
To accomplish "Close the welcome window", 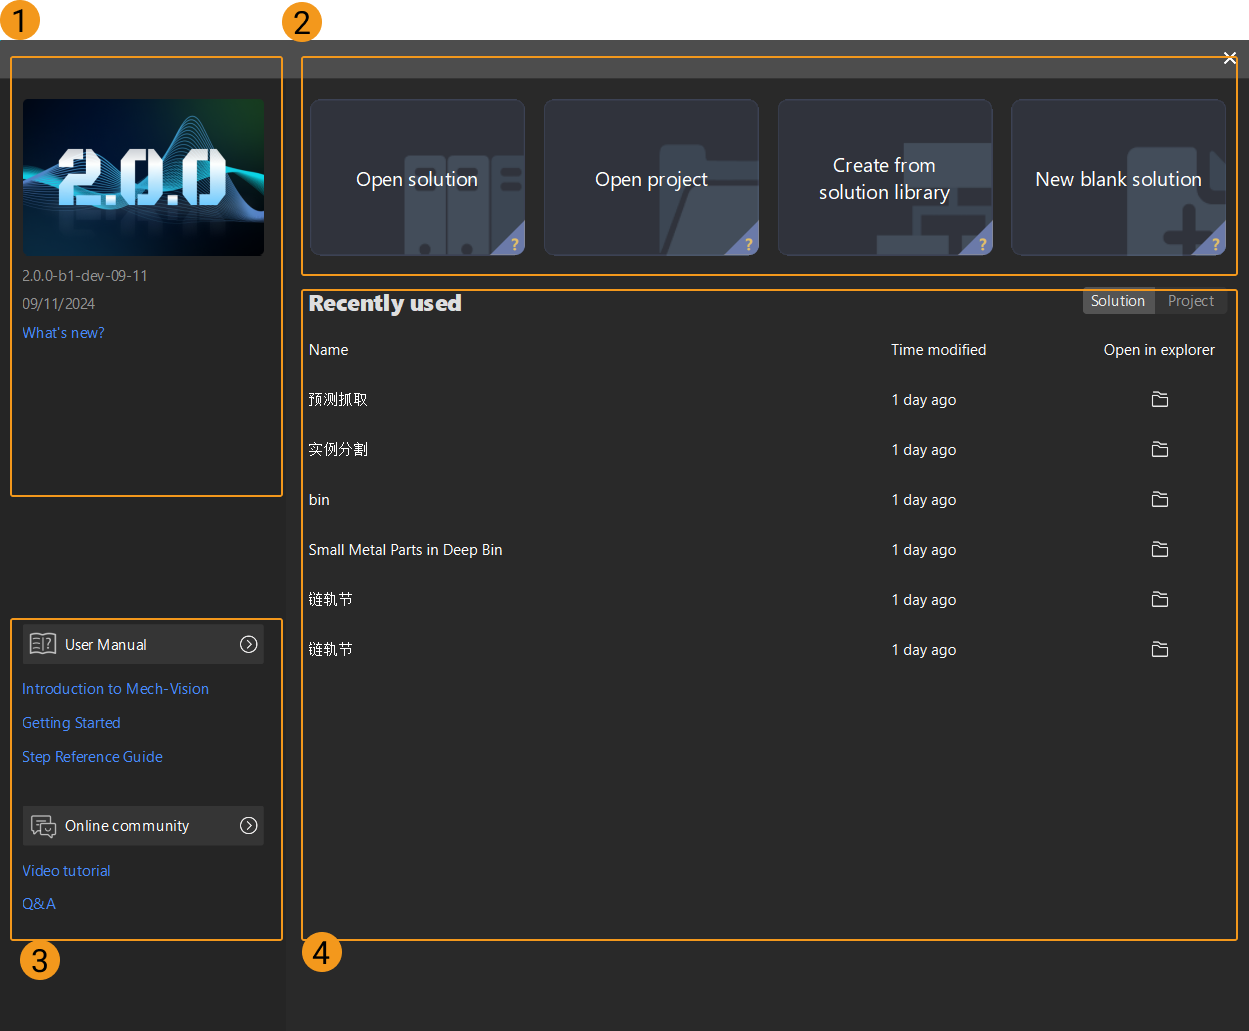I will click(1230, 58).
